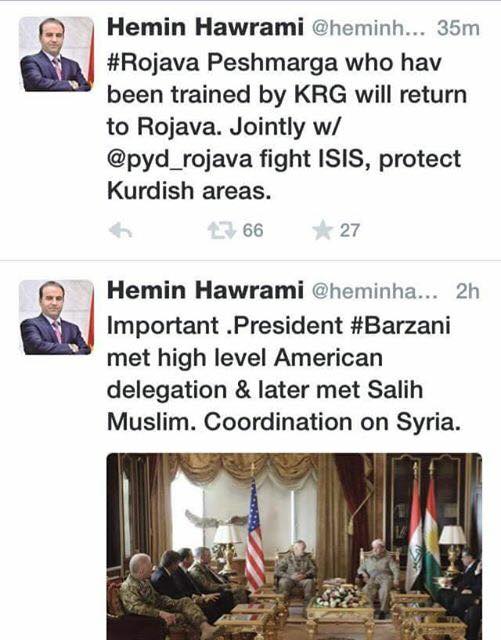Select Hemin Hawrami name on second tweet
Image resolution: width=501 pixels, height=640 pixels.
(x=205, y=291)
